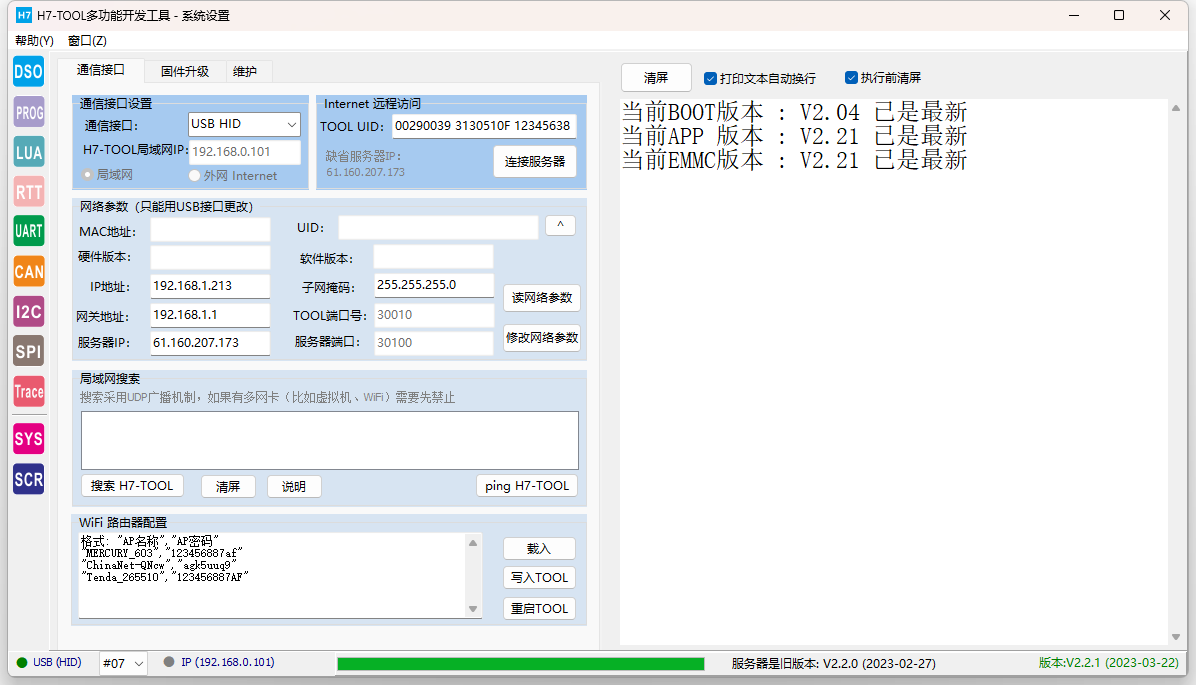Click the 载入 button
This screenshot has width=1196, height=685.
coord(539,548)
